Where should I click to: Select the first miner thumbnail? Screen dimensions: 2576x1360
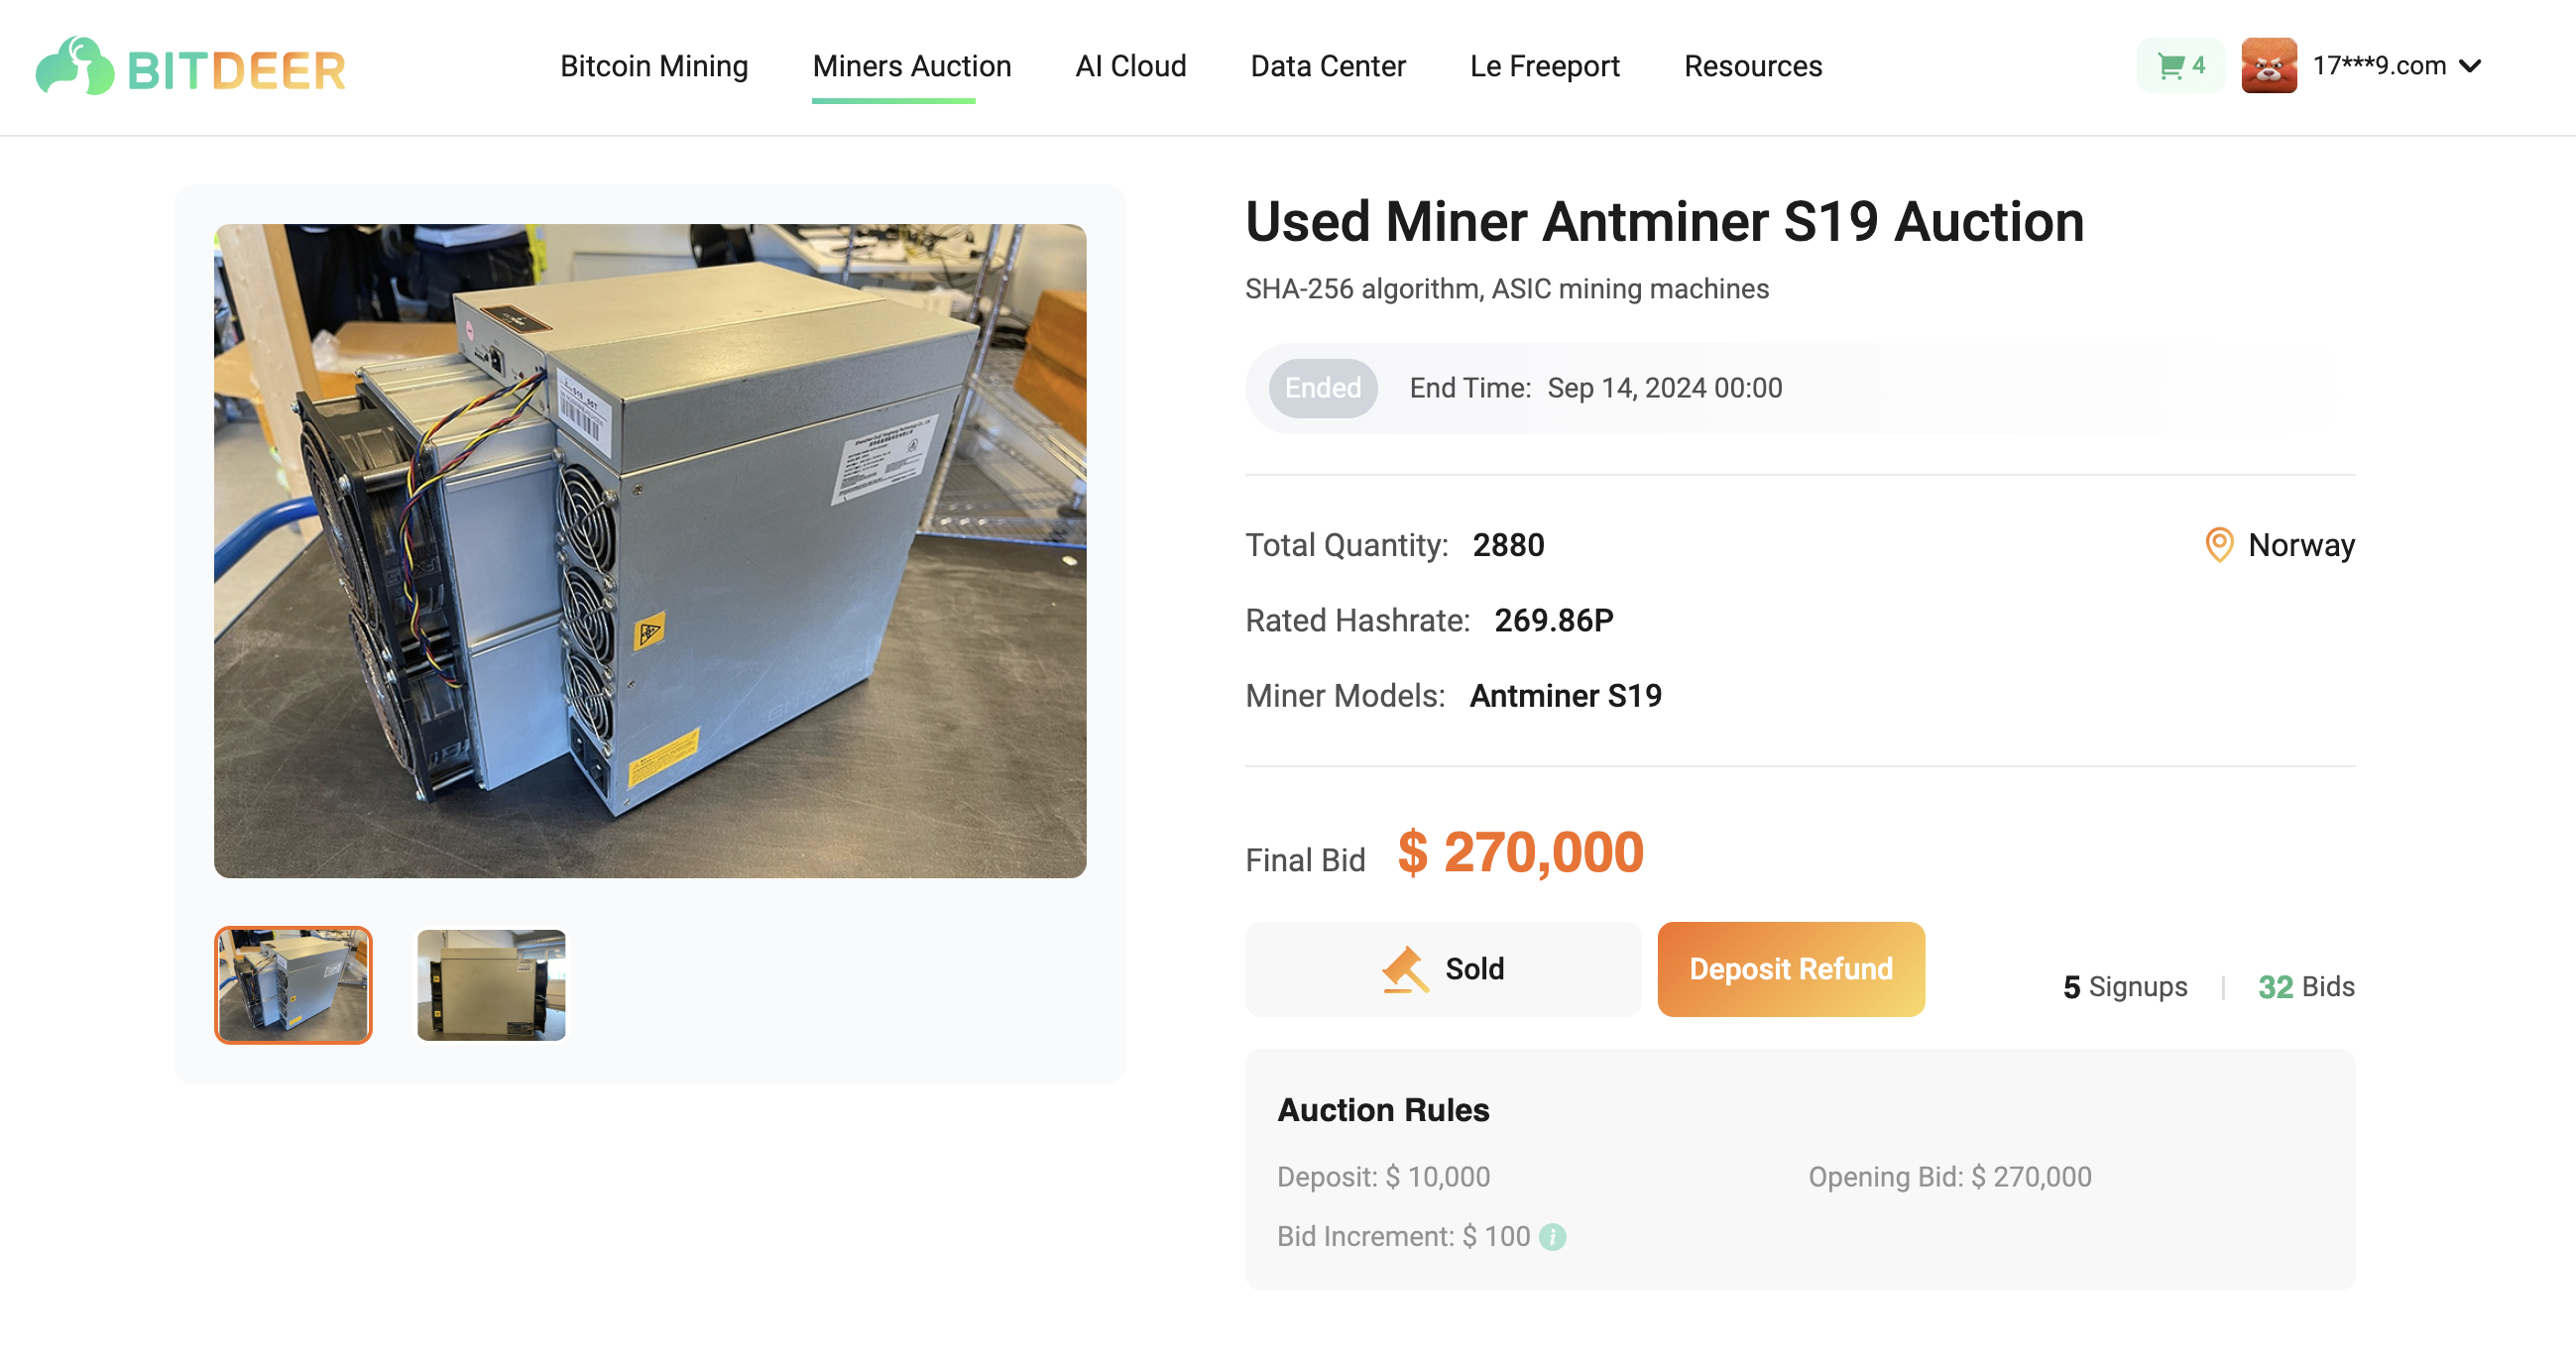(293, 985)
